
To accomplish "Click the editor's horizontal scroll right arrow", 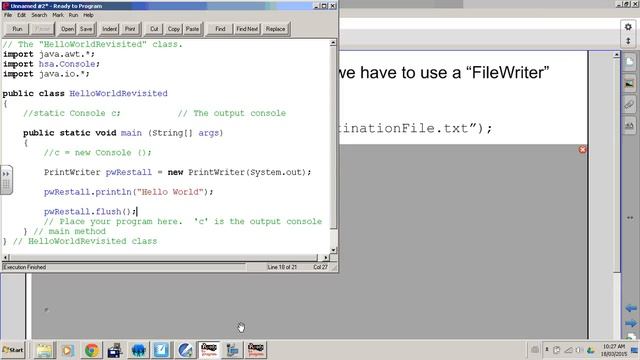I will 325,258.
